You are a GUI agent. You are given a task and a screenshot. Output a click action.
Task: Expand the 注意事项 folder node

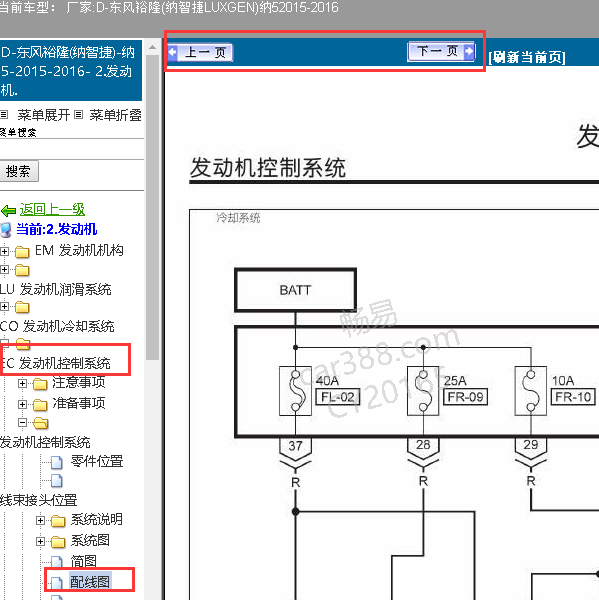22,383
